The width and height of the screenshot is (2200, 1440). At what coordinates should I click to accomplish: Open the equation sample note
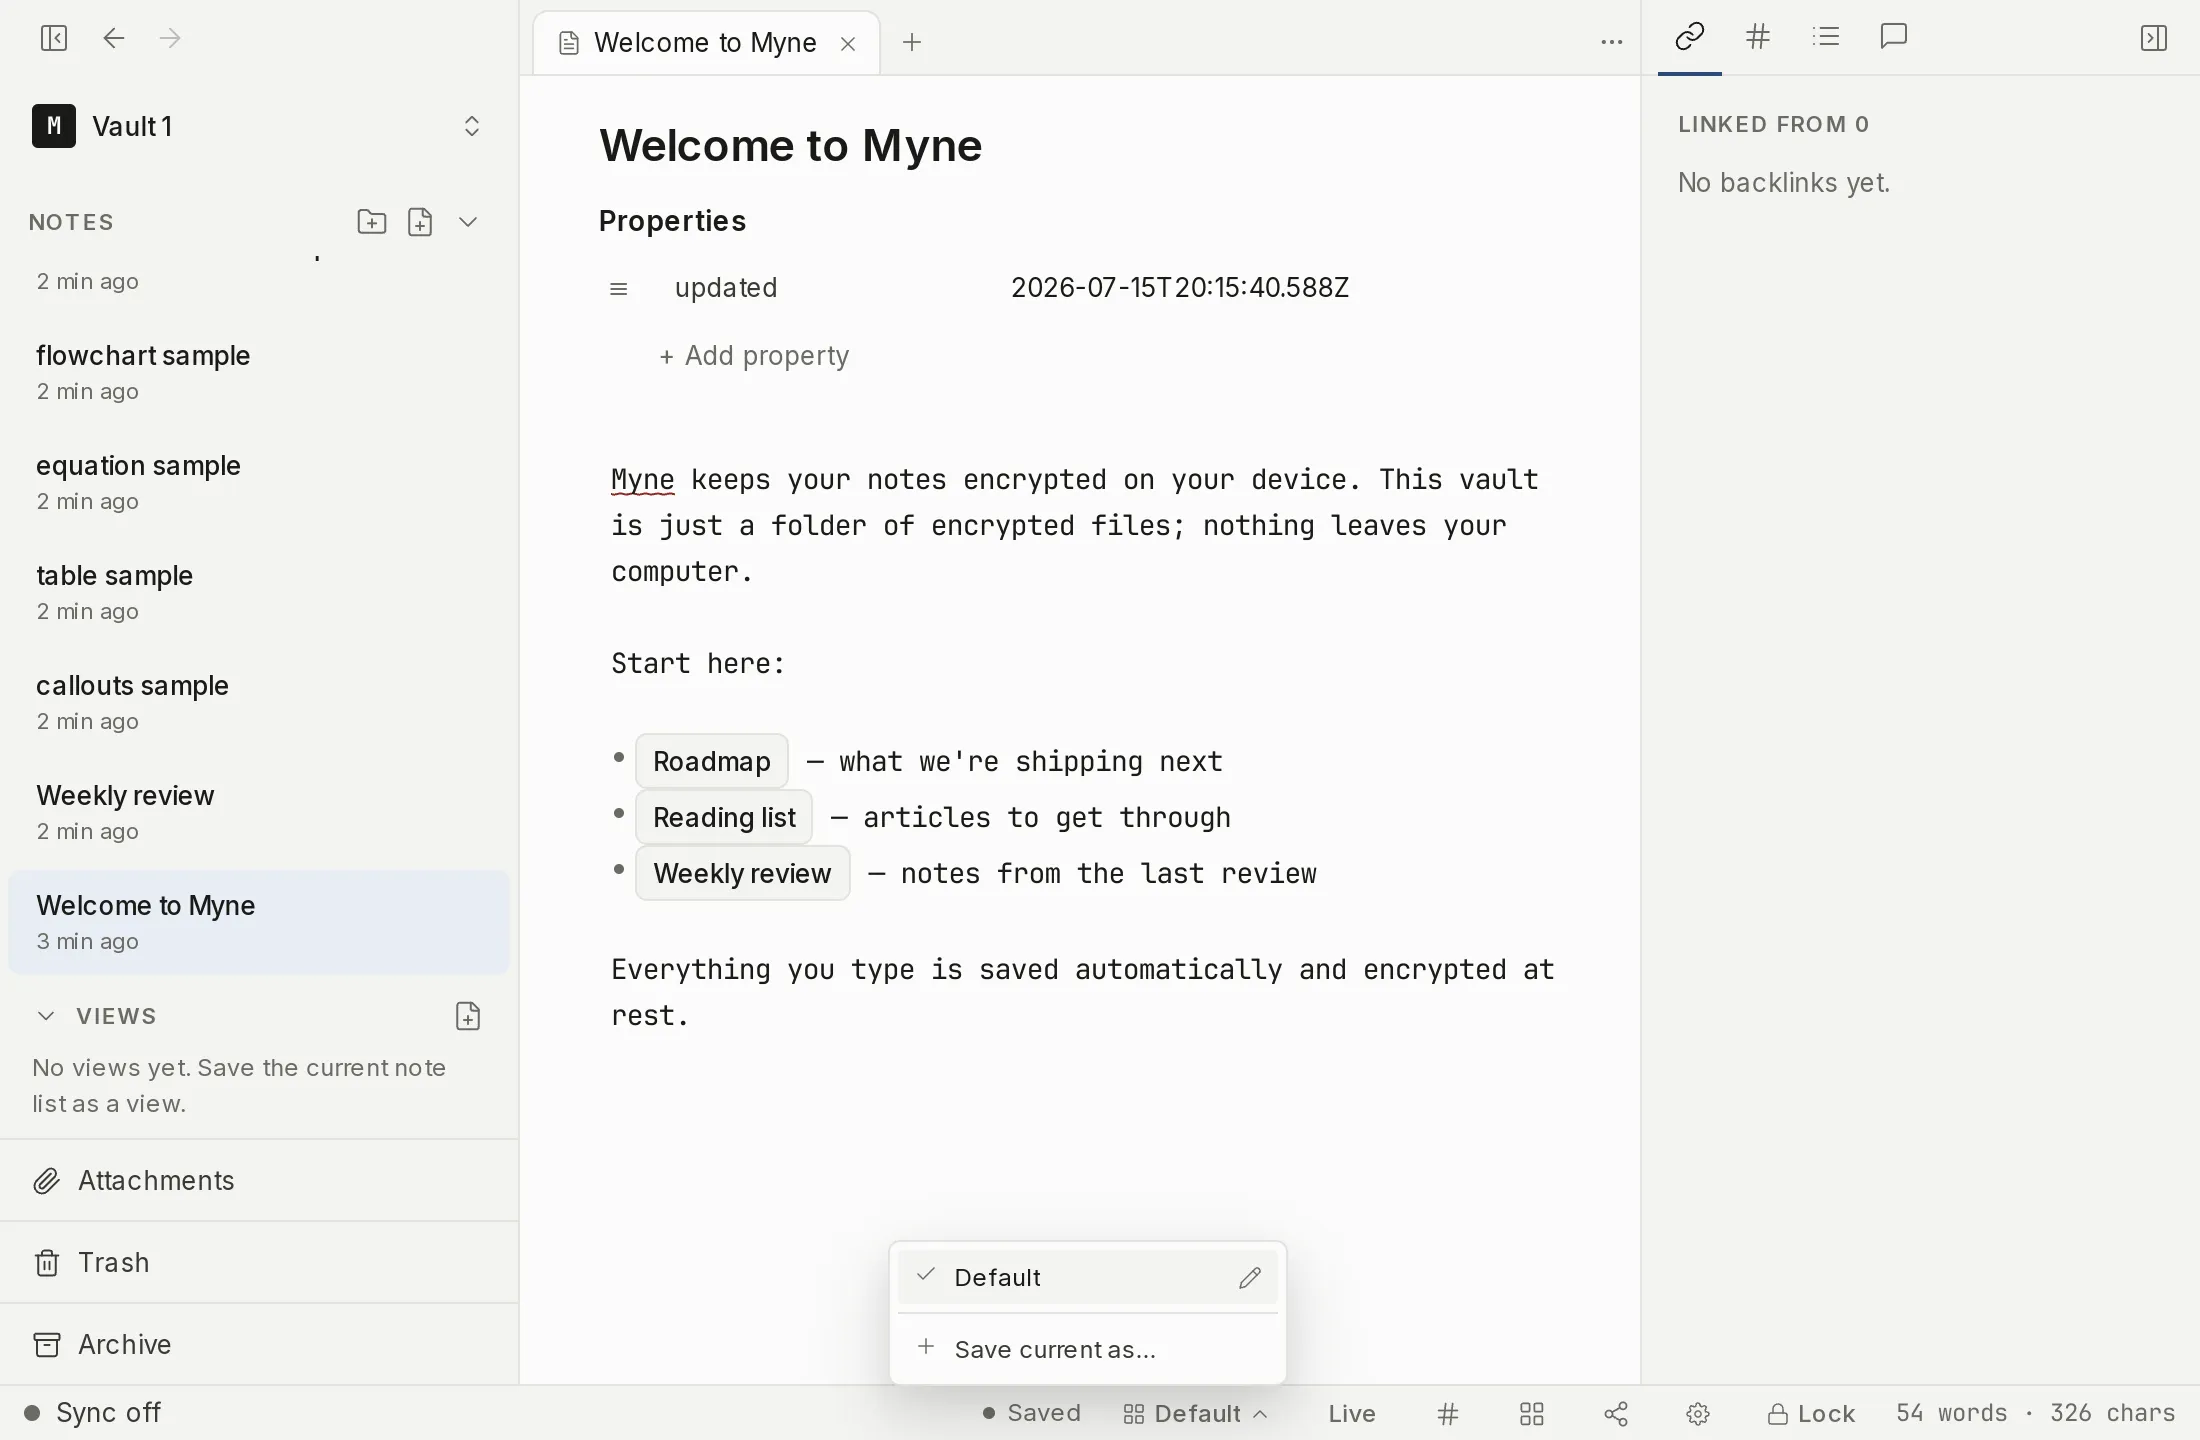[x=259, y=482]
